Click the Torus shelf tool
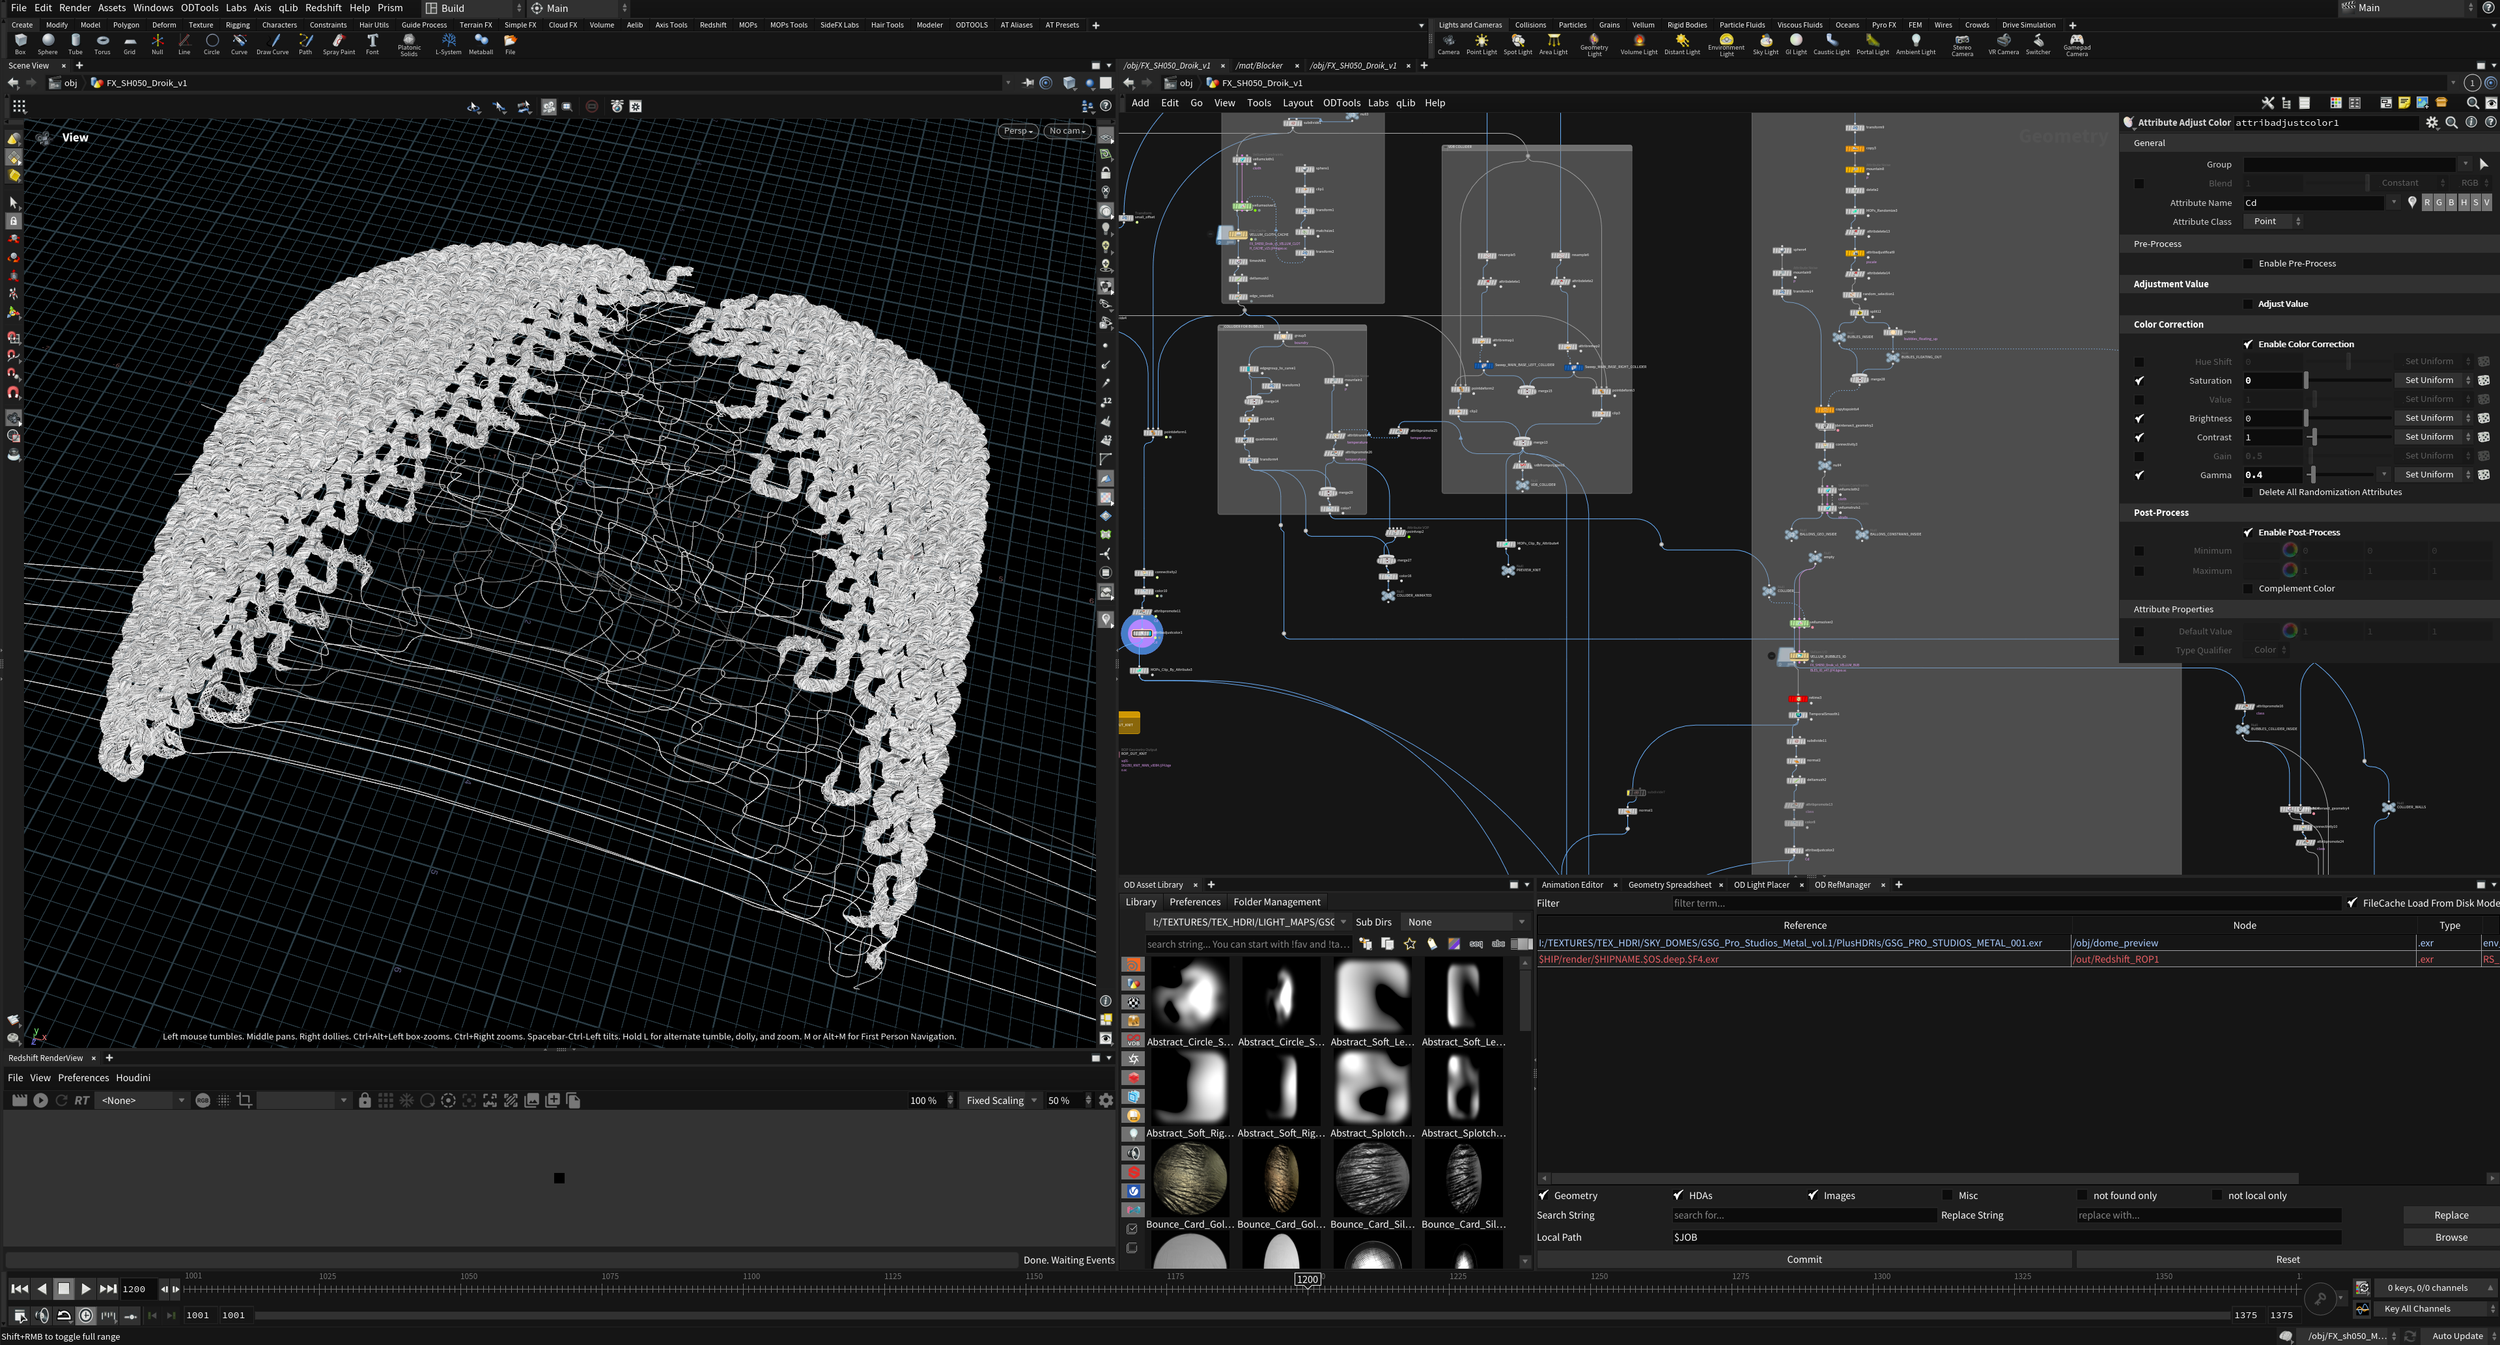The width and height of the screenshot is (2500, 1345). 102,43
